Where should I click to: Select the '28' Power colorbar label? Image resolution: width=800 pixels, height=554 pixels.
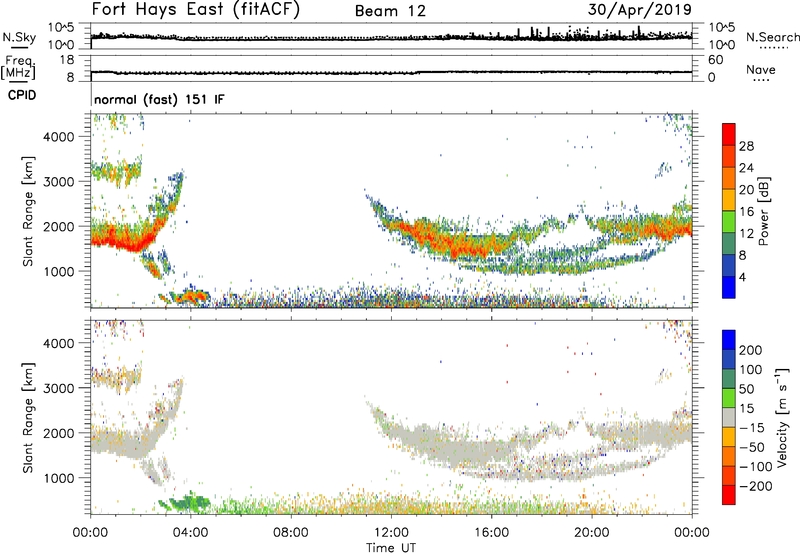[746, 146]
